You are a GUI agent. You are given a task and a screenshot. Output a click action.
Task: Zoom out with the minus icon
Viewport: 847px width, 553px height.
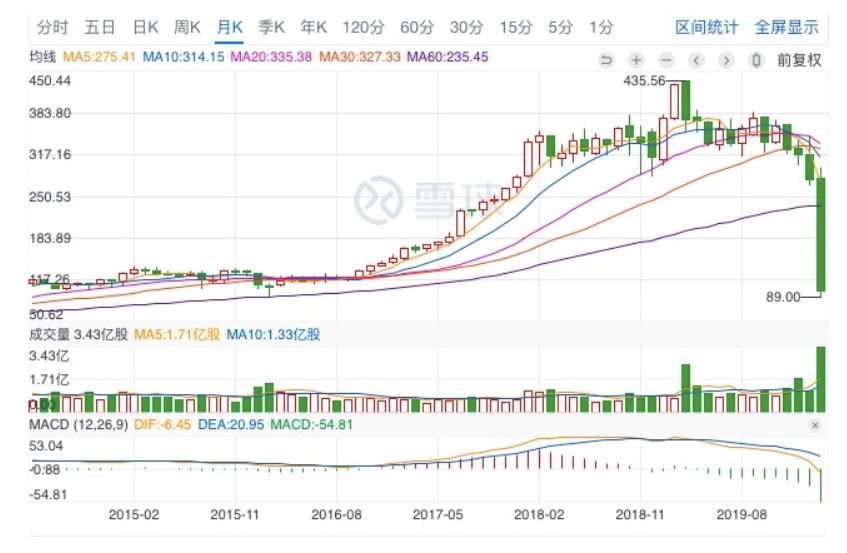pos(667,60)
